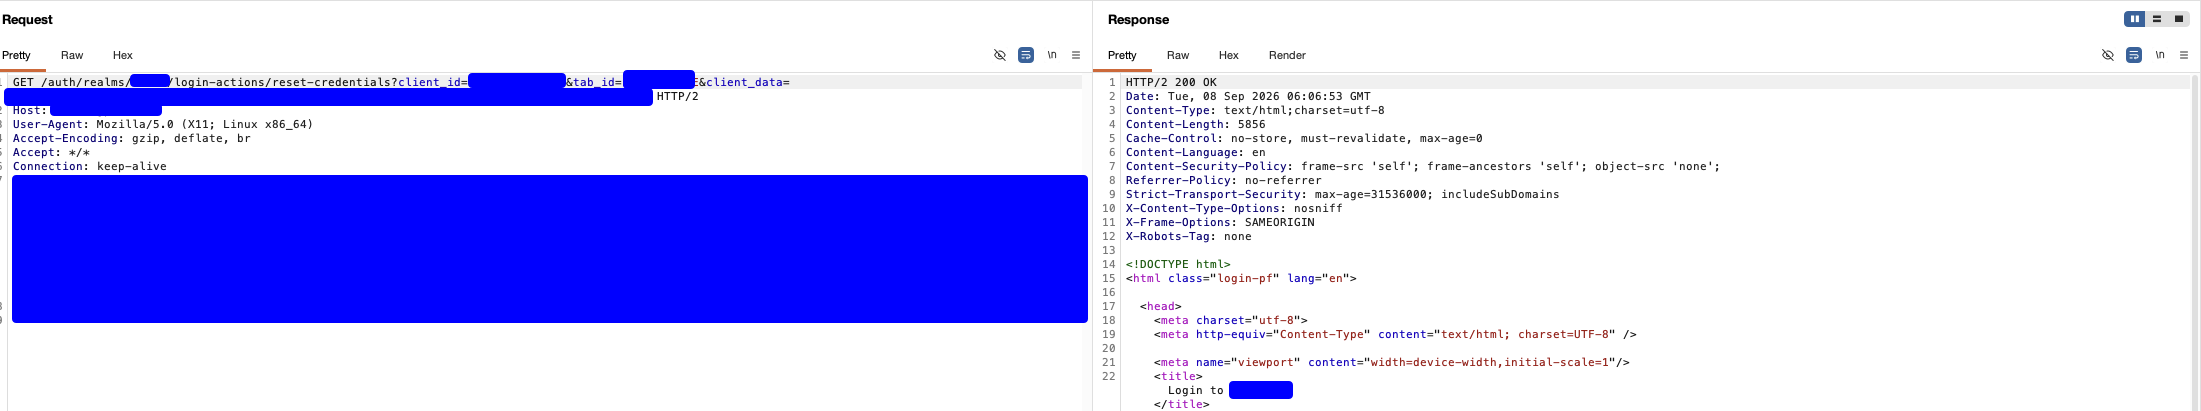
Task: Toggle word wrap icon in Request pane
Action: pos(1026,55)
